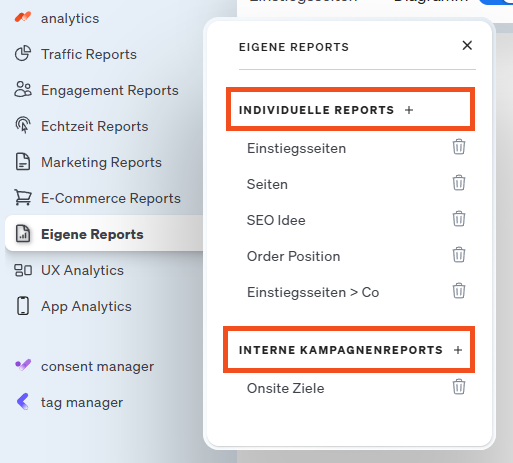
Task: Open the SEO Idee report
Action: tap(276, 220)
